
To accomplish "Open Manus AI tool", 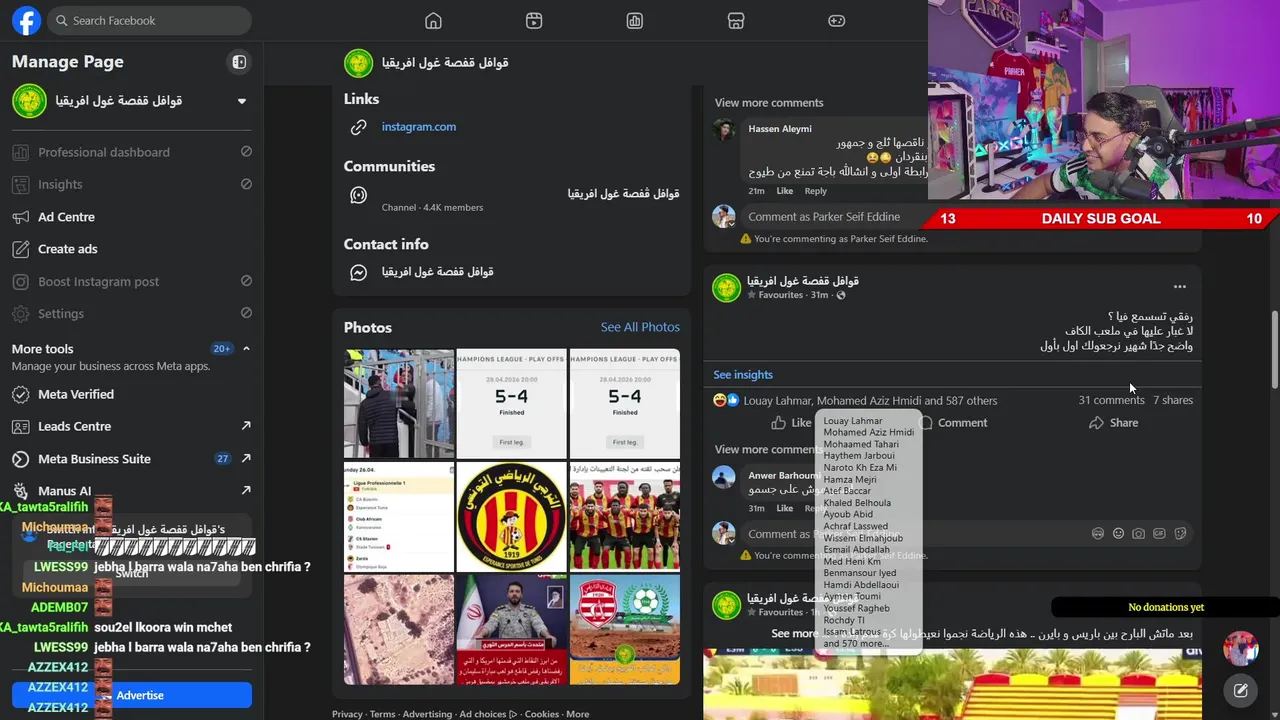I will coord(131,491).
